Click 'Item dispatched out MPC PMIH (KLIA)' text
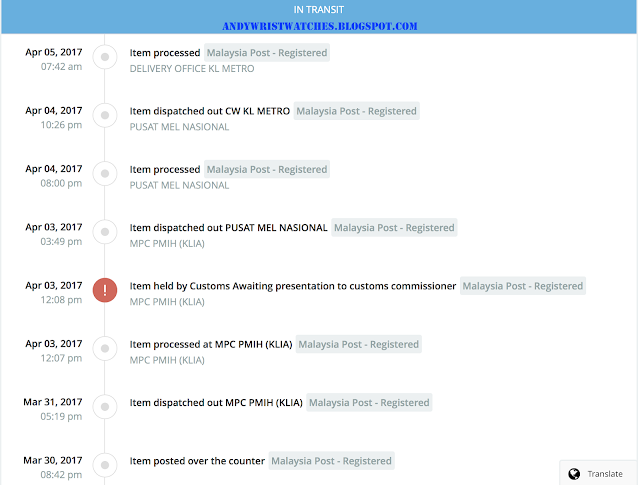The width and height of the screenshot is (640, 485). pyautogui.click(x=216, y=403)
